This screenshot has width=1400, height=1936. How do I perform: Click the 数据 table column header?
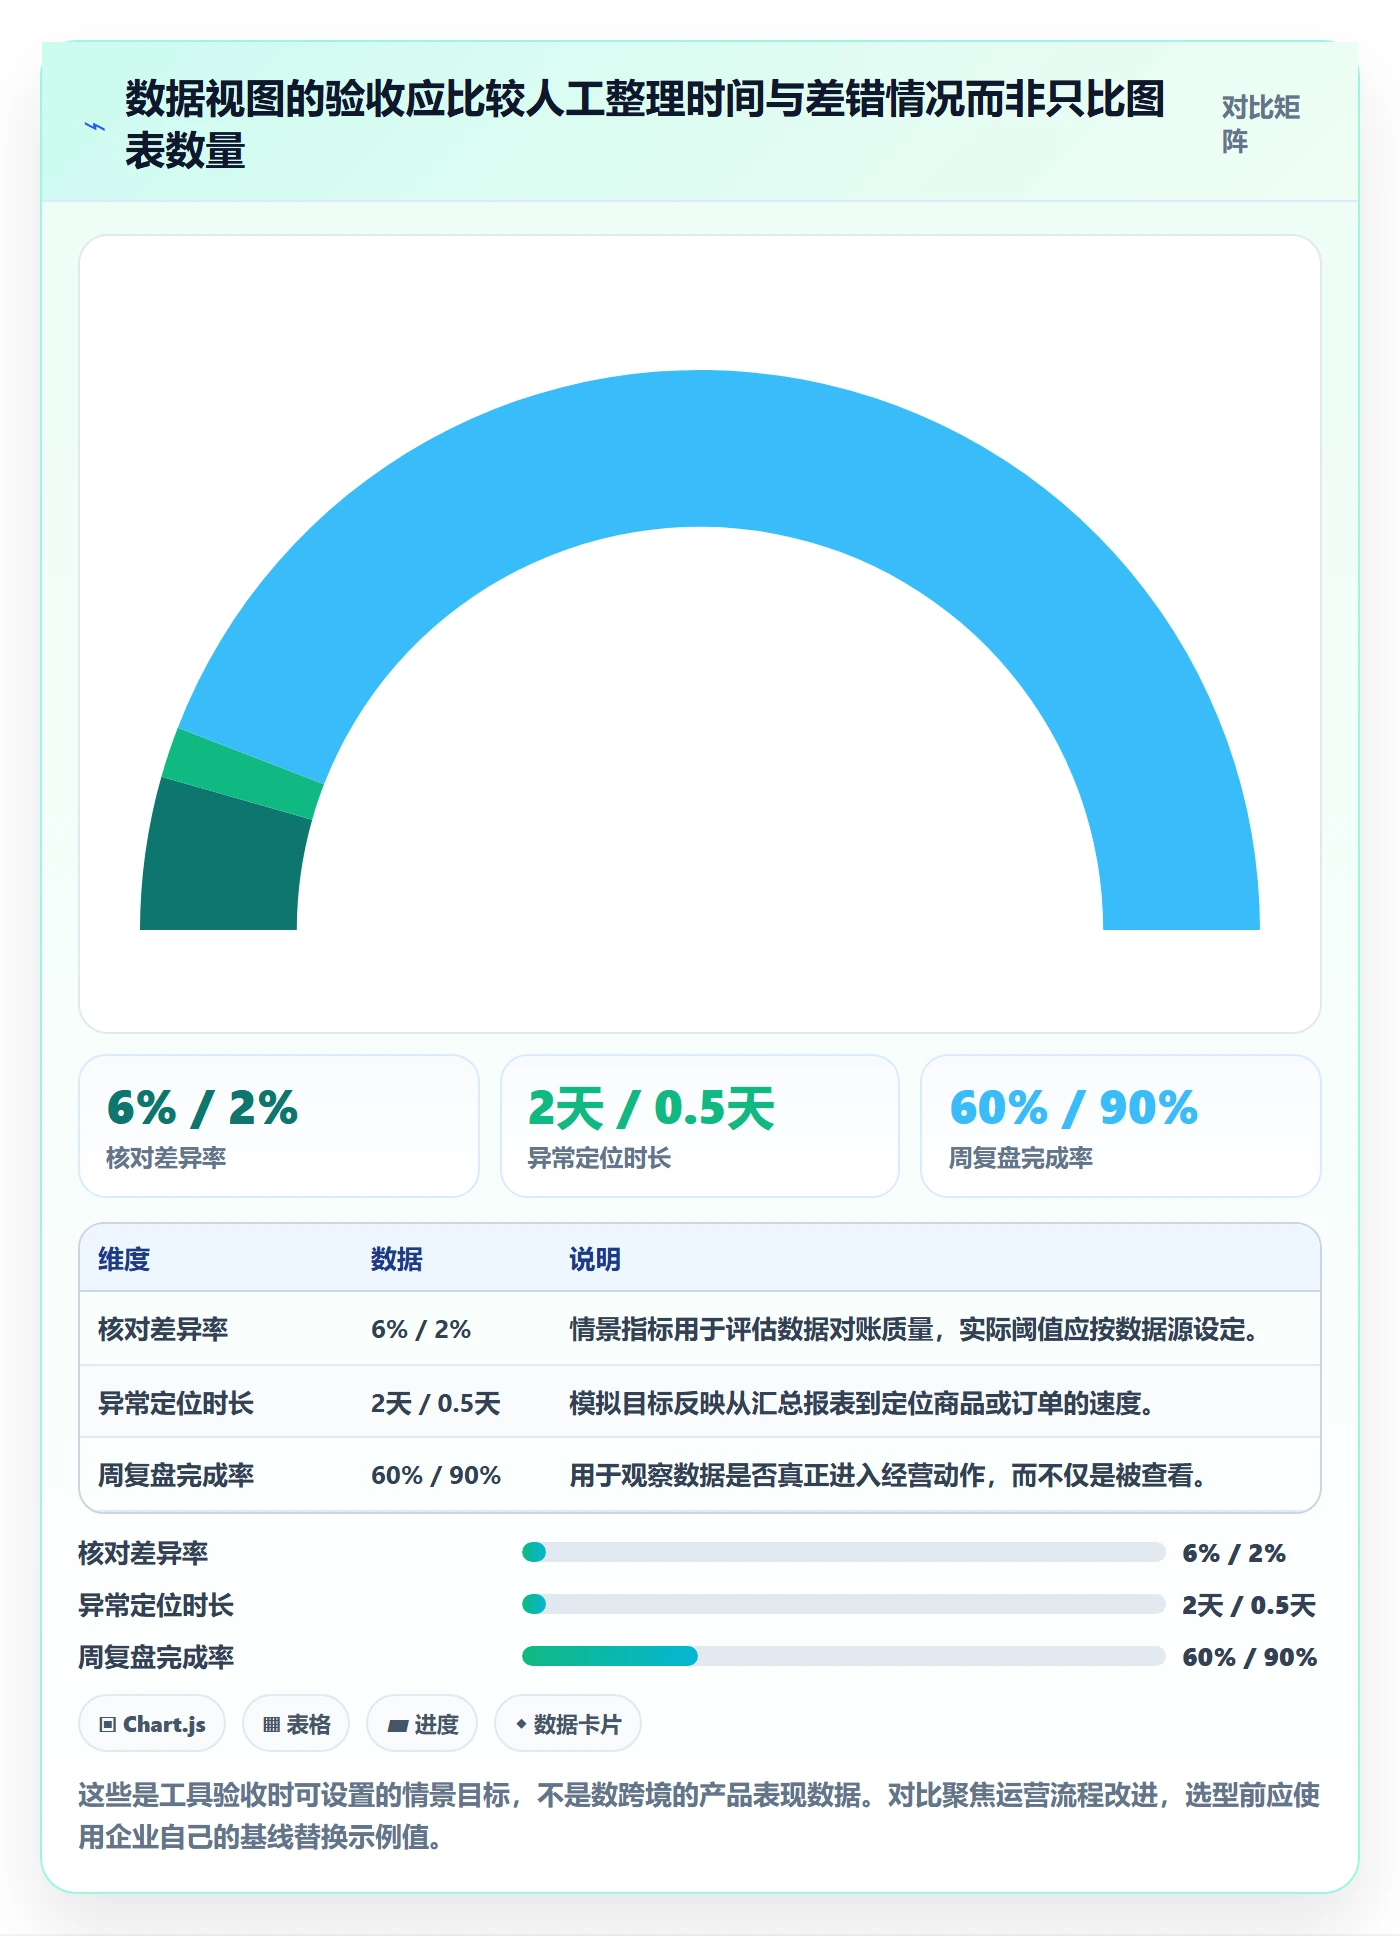(x=396, y=1259)
